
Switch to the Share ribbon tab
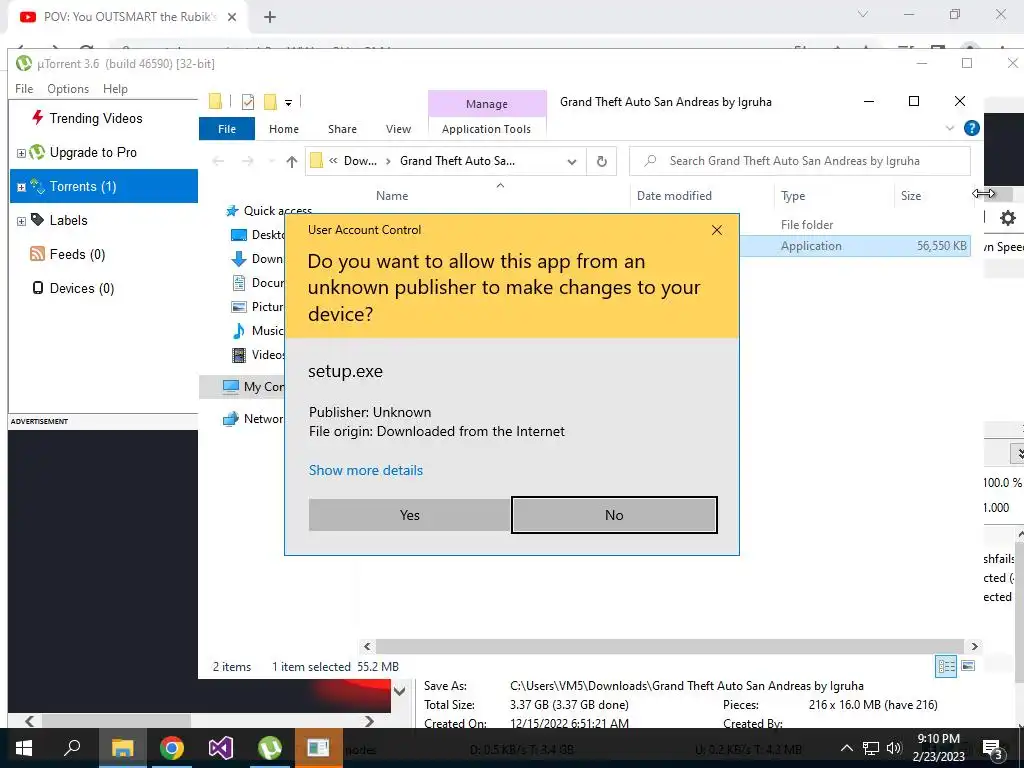click(342, 129)
